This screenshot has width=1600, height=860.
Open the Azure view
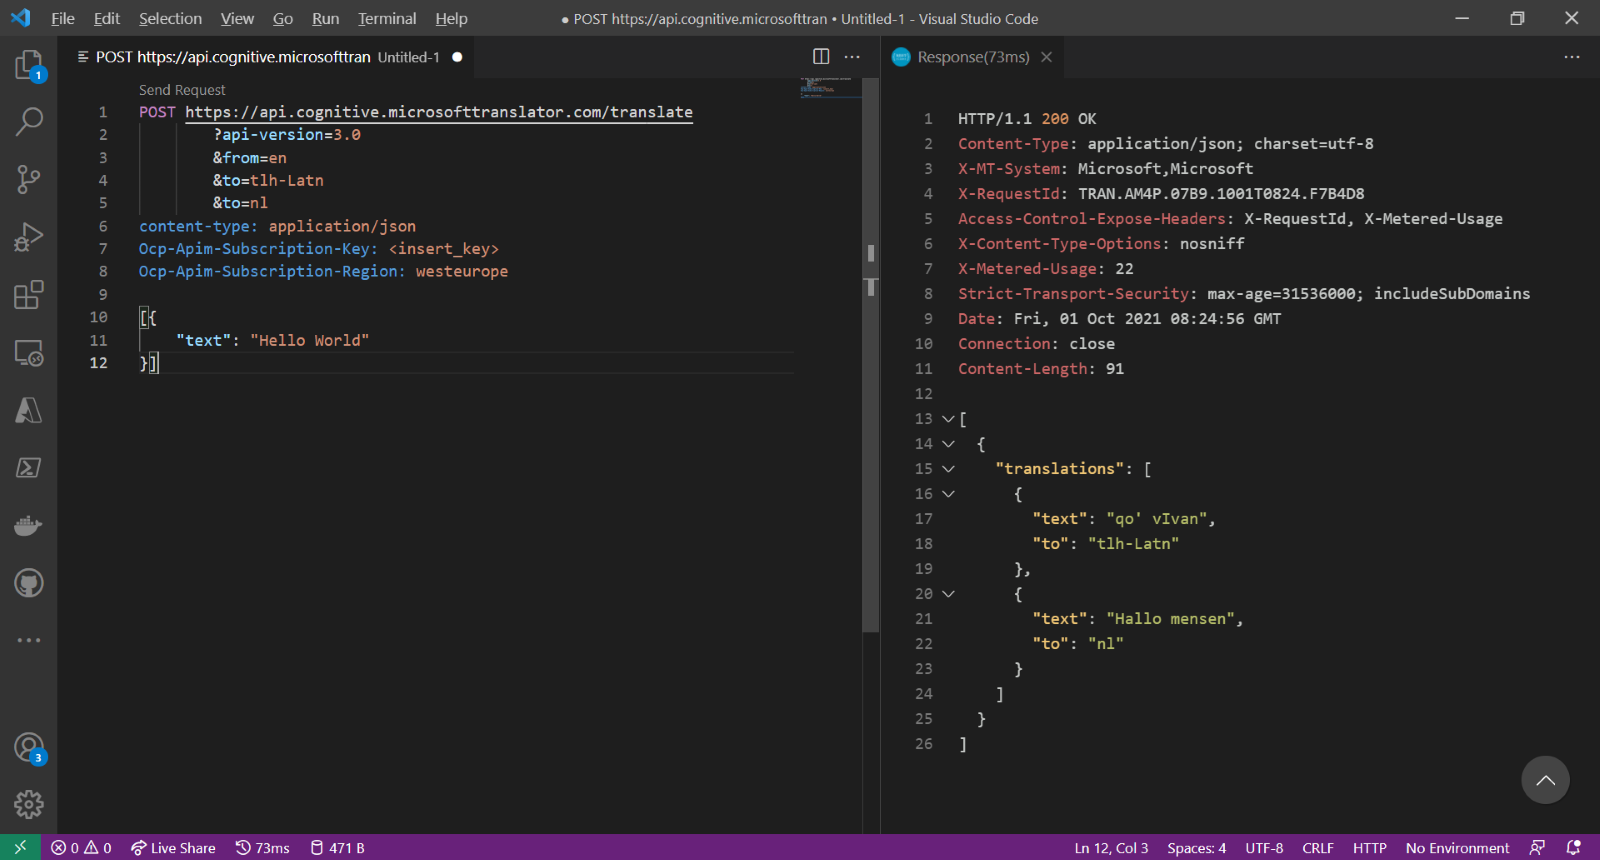pyautogui.click(x=28, y=410)
